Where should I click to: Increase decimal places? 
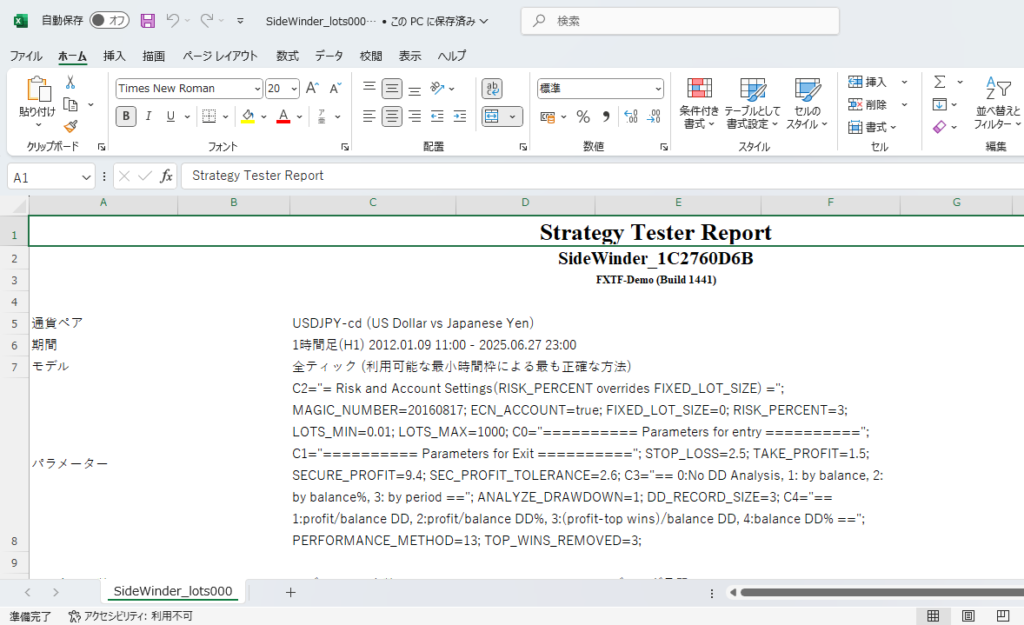[630, 117]
